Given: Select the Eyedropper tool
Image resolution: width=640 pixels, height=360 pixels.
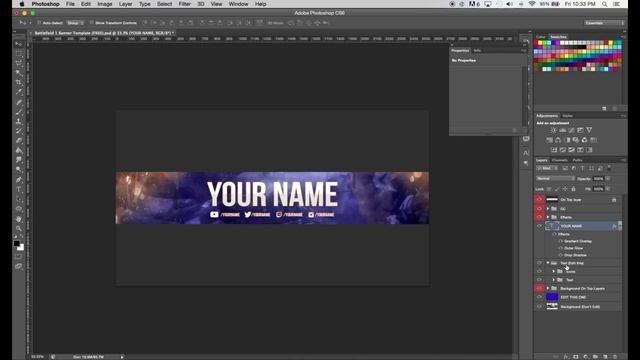Looking at the screenshot, I should click(19, 92).
